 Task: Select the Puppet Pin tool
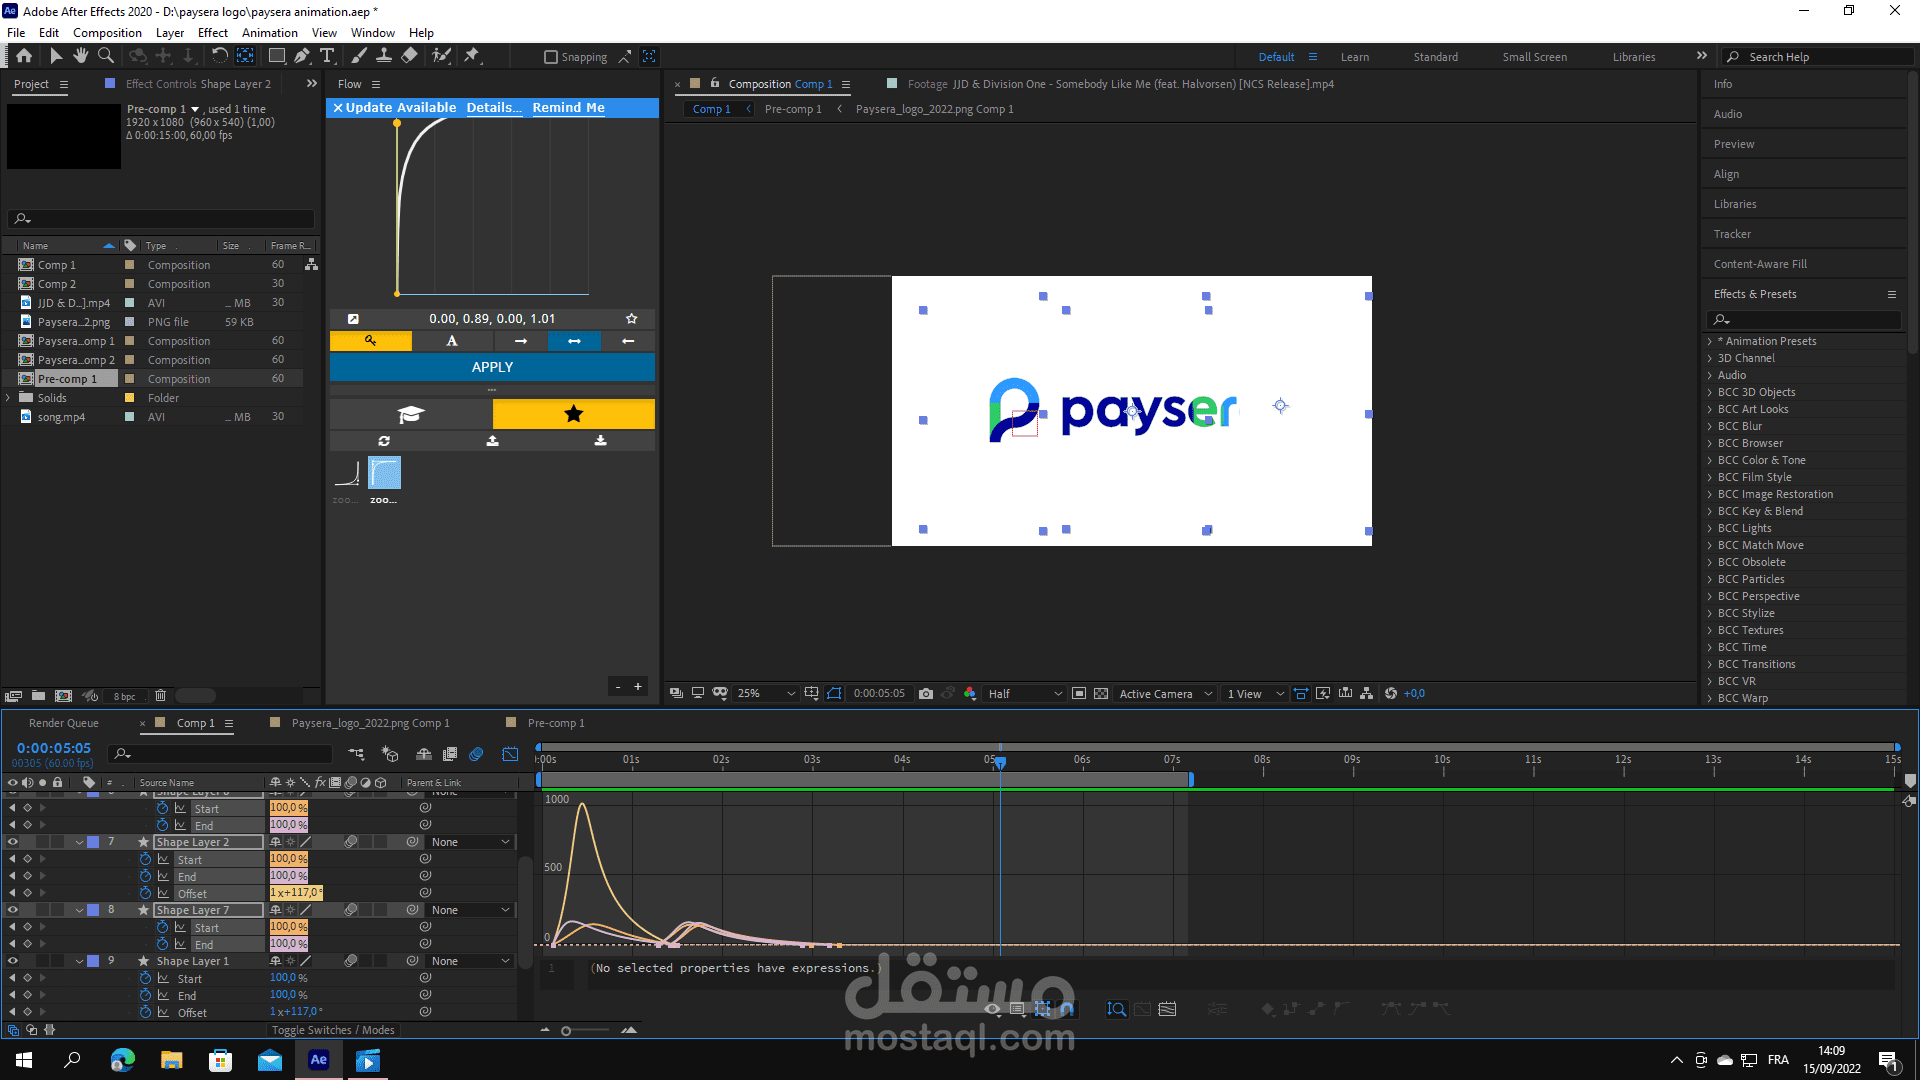coord(472,56)
